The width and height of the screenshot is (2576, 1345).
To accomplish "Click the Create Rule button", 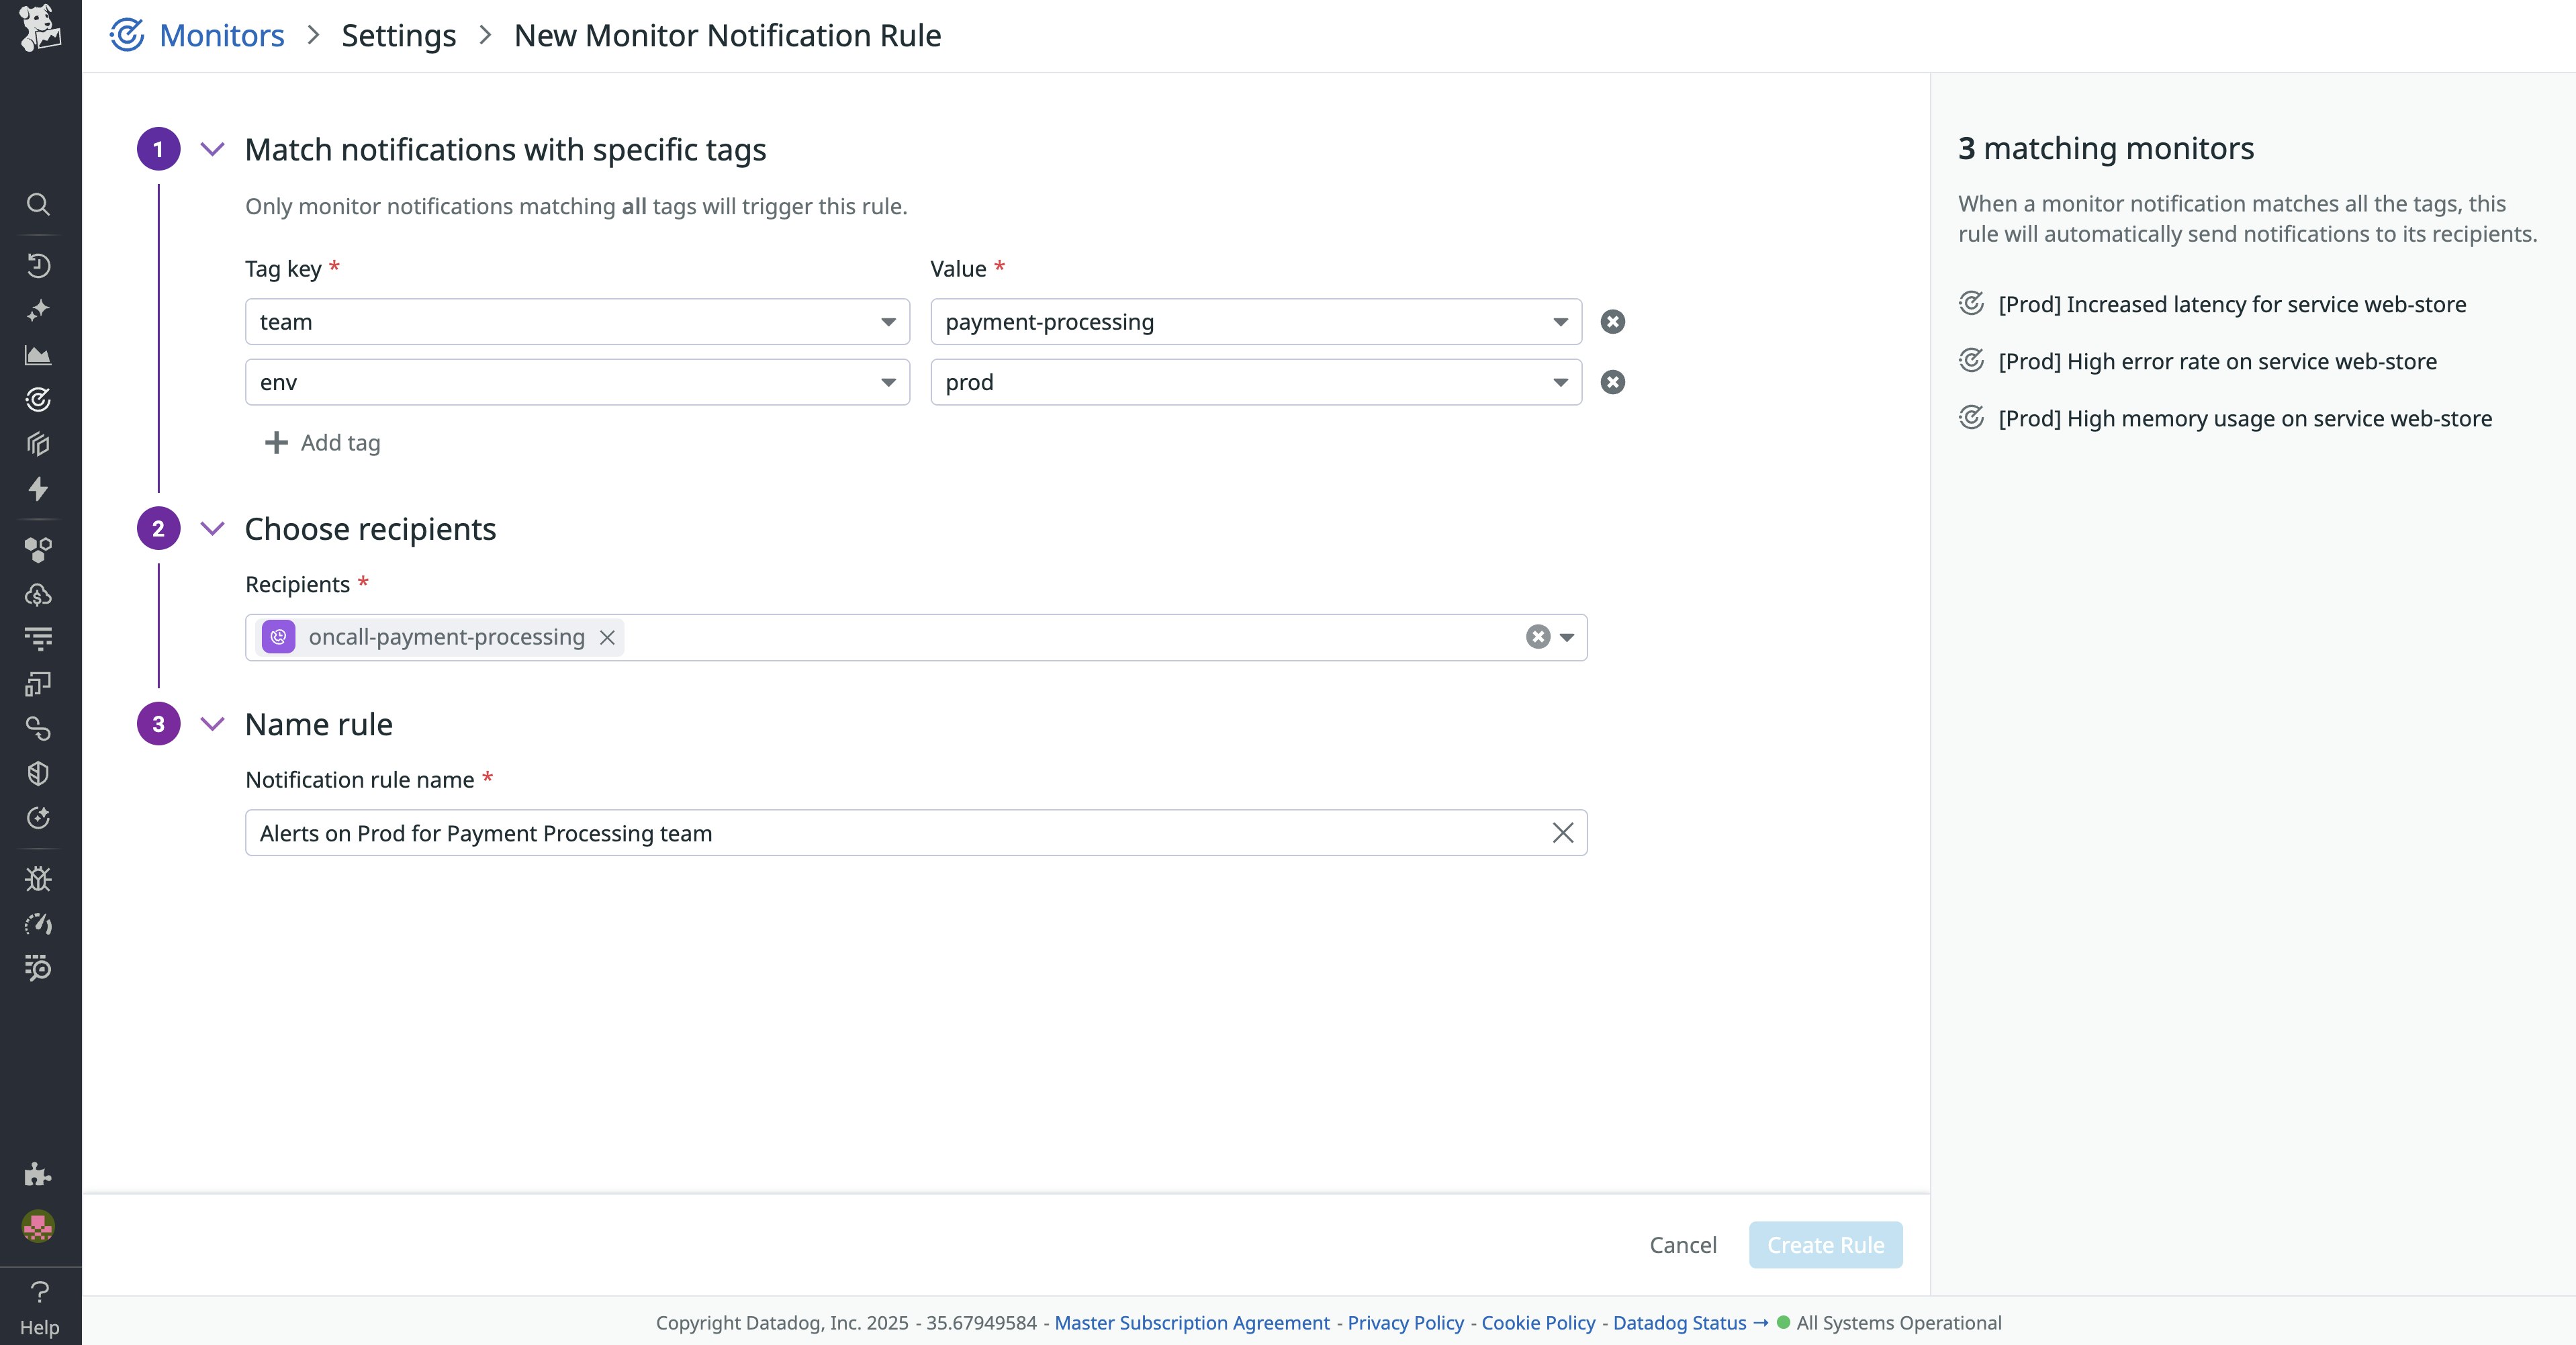I will pos(1824,1245).
